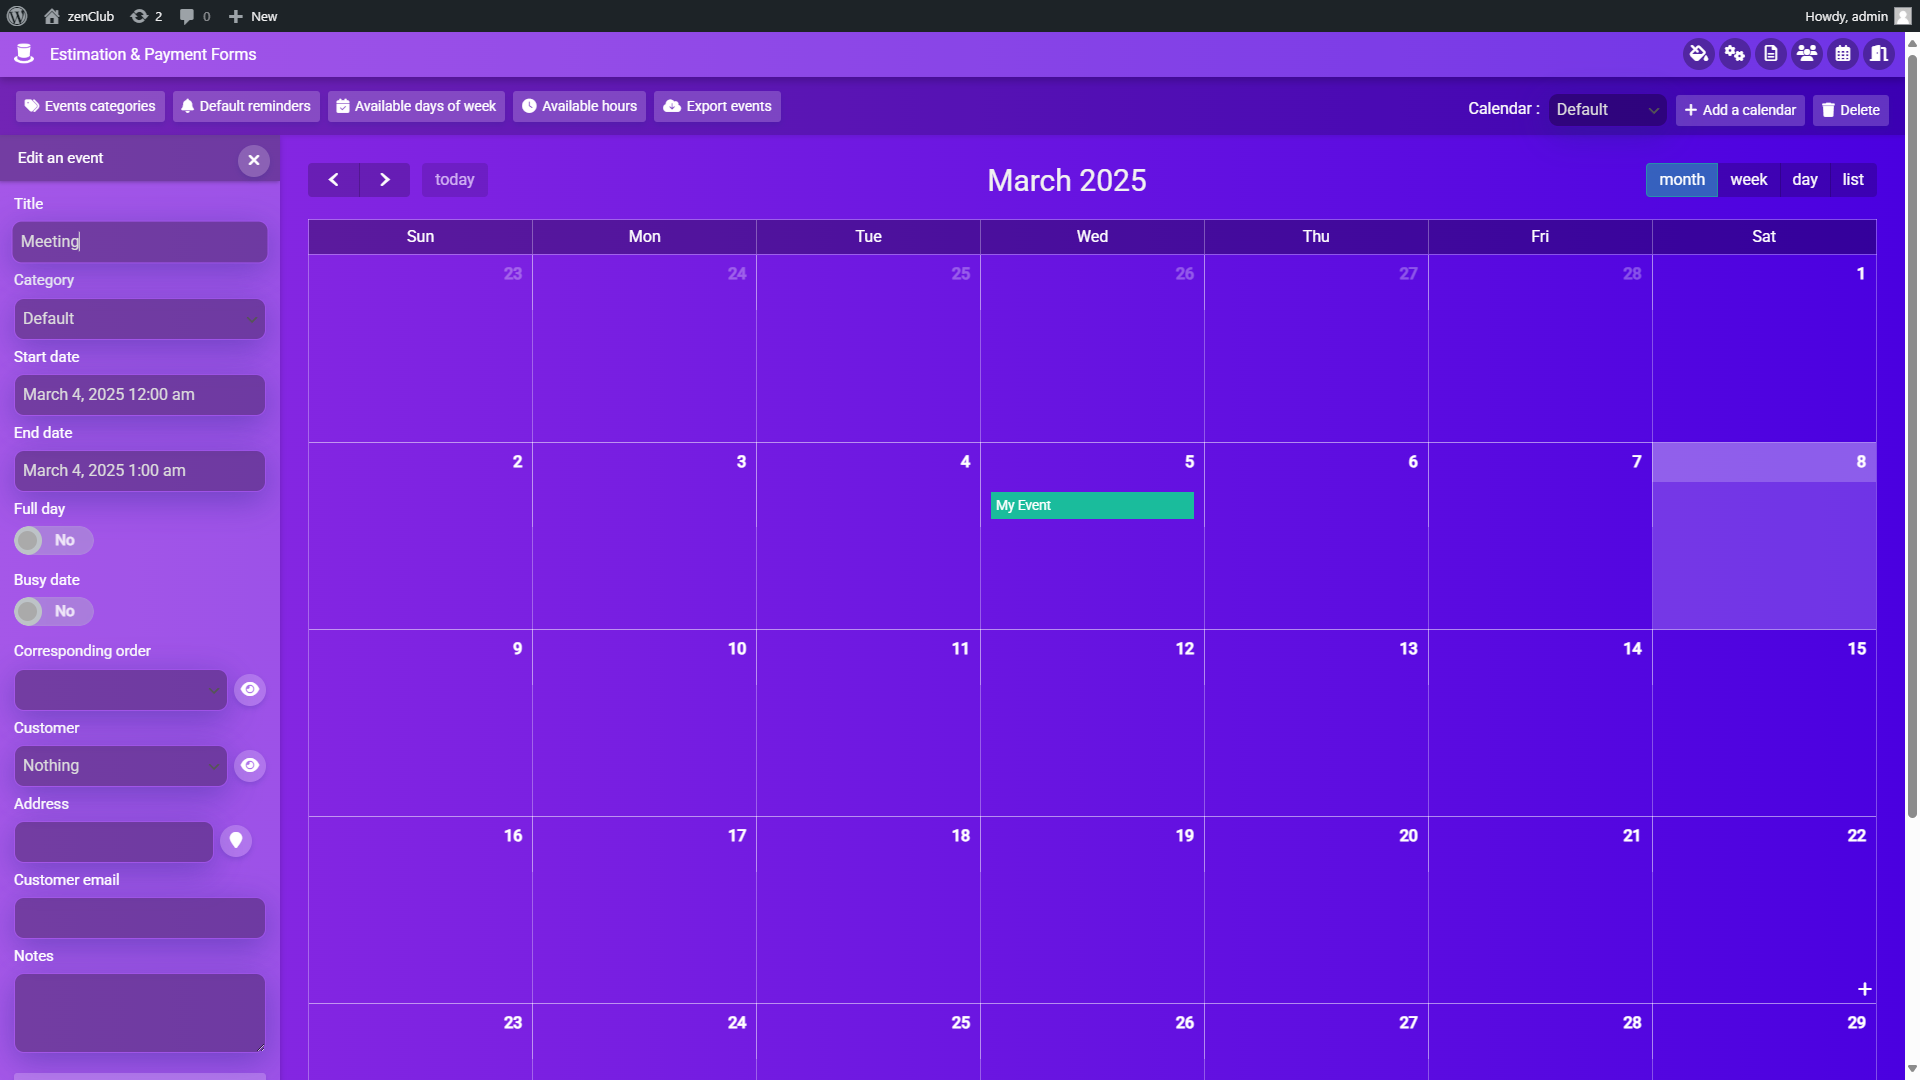Click Add a calendar button
Viewport: 1920px width, 1080px height.
[x=1740, y=110]
